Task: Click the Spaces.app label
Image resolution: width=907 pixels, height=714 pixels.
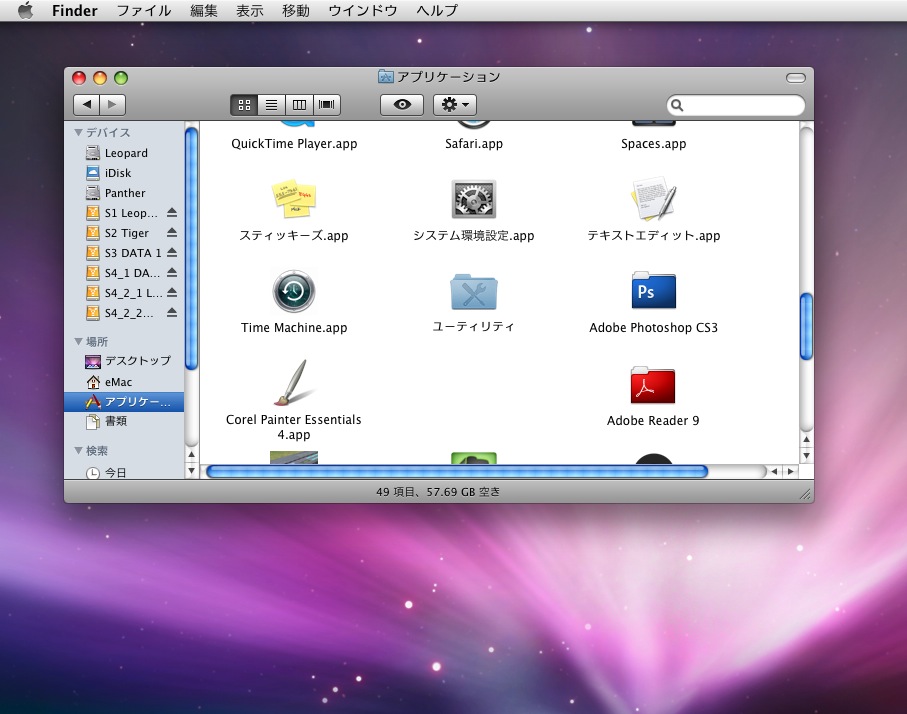Action: [x=654, y=143]
